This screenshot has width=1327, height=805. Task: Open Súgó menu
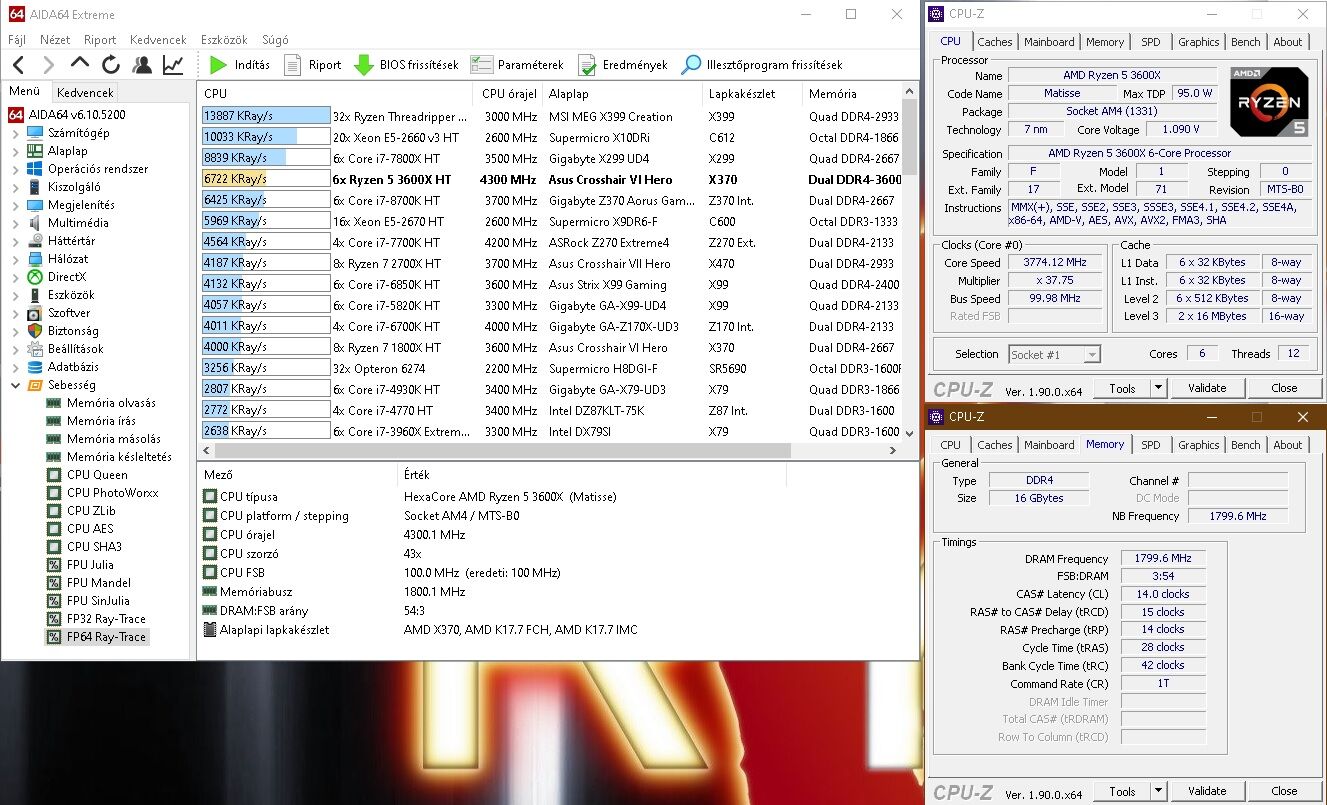point(275,40)
